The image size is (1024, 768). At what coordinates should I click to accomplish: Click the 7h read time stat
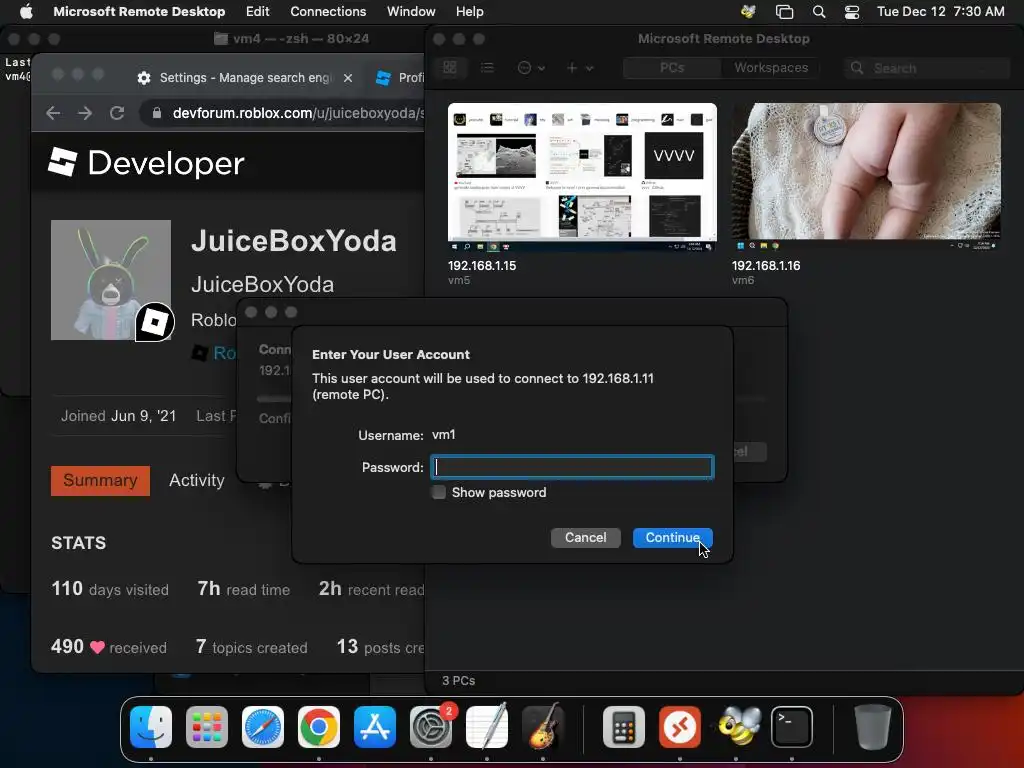tap(244, 589)
